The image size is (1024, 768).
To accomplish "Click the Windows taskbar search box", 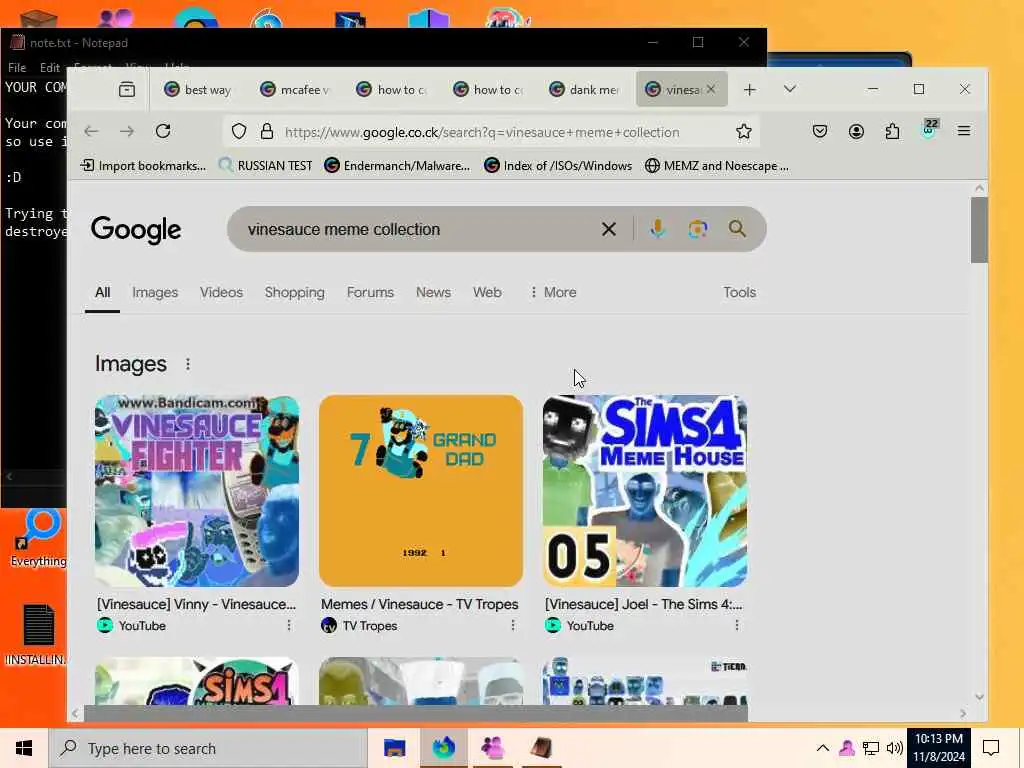I will (208, 748).
